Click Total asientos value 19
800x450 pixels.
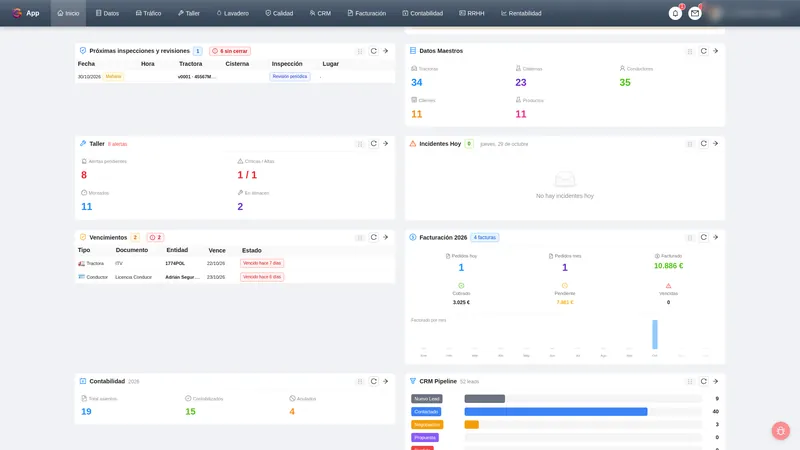click(x=86, y=412)
